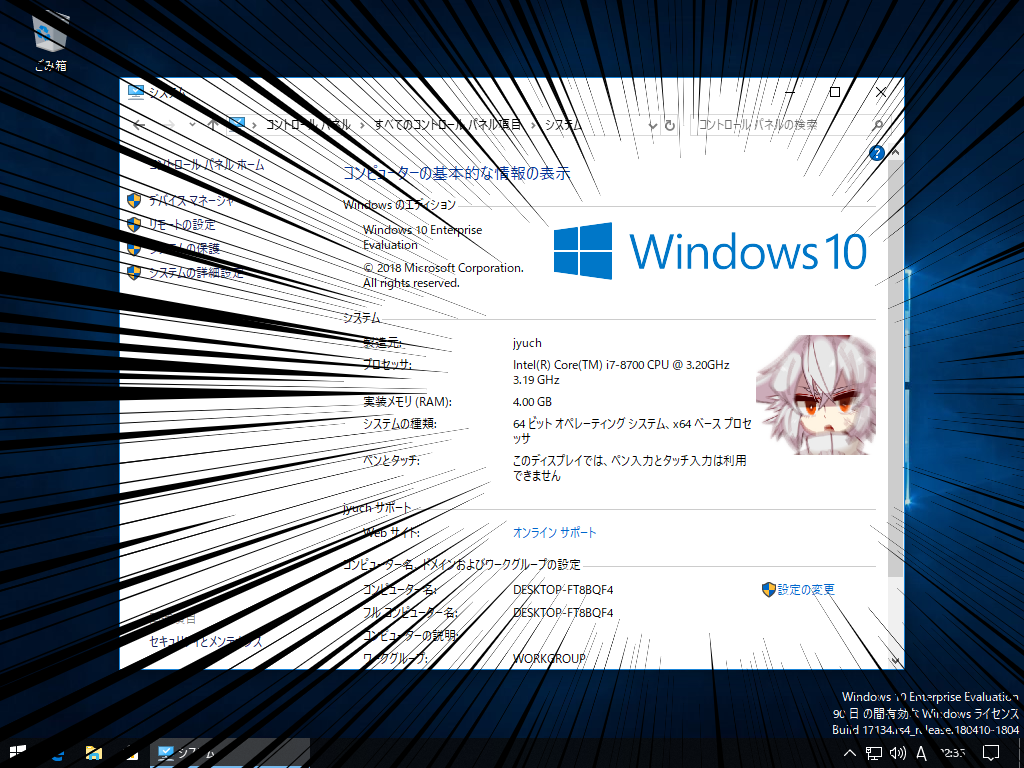Expand chevron before システム breadcrumb

coord(533,125)
